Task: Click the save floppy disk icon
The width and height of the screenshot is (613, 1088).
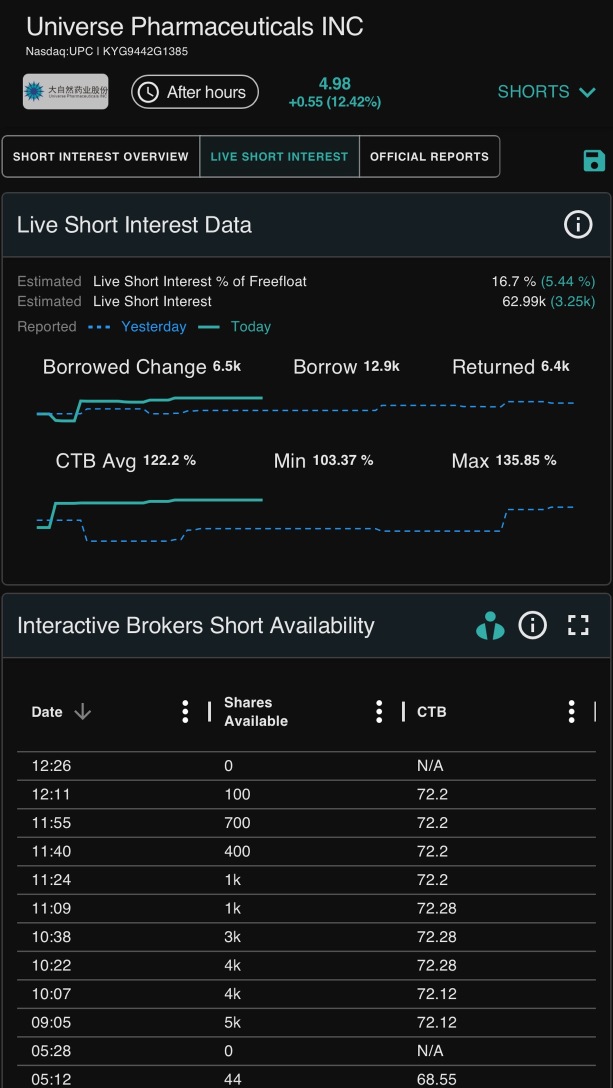Action: (594, 160)
